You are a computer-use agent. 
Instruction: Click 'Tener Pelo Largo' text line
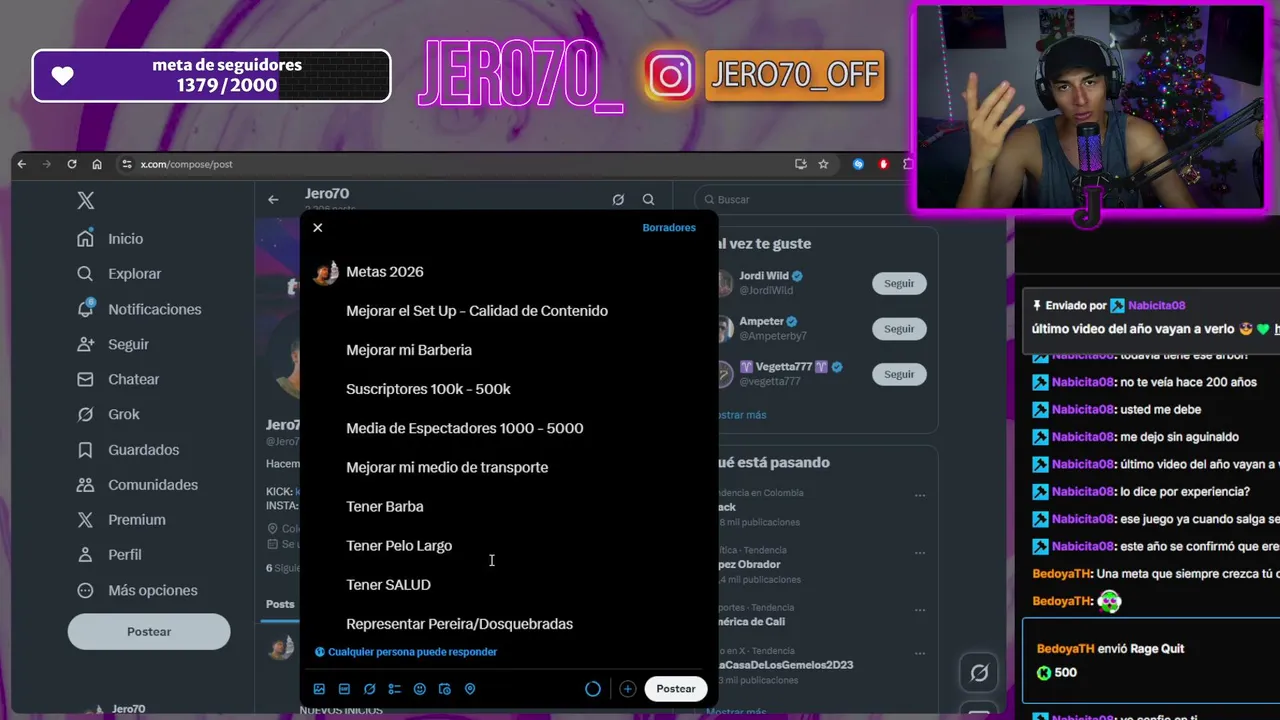(399, 546)
